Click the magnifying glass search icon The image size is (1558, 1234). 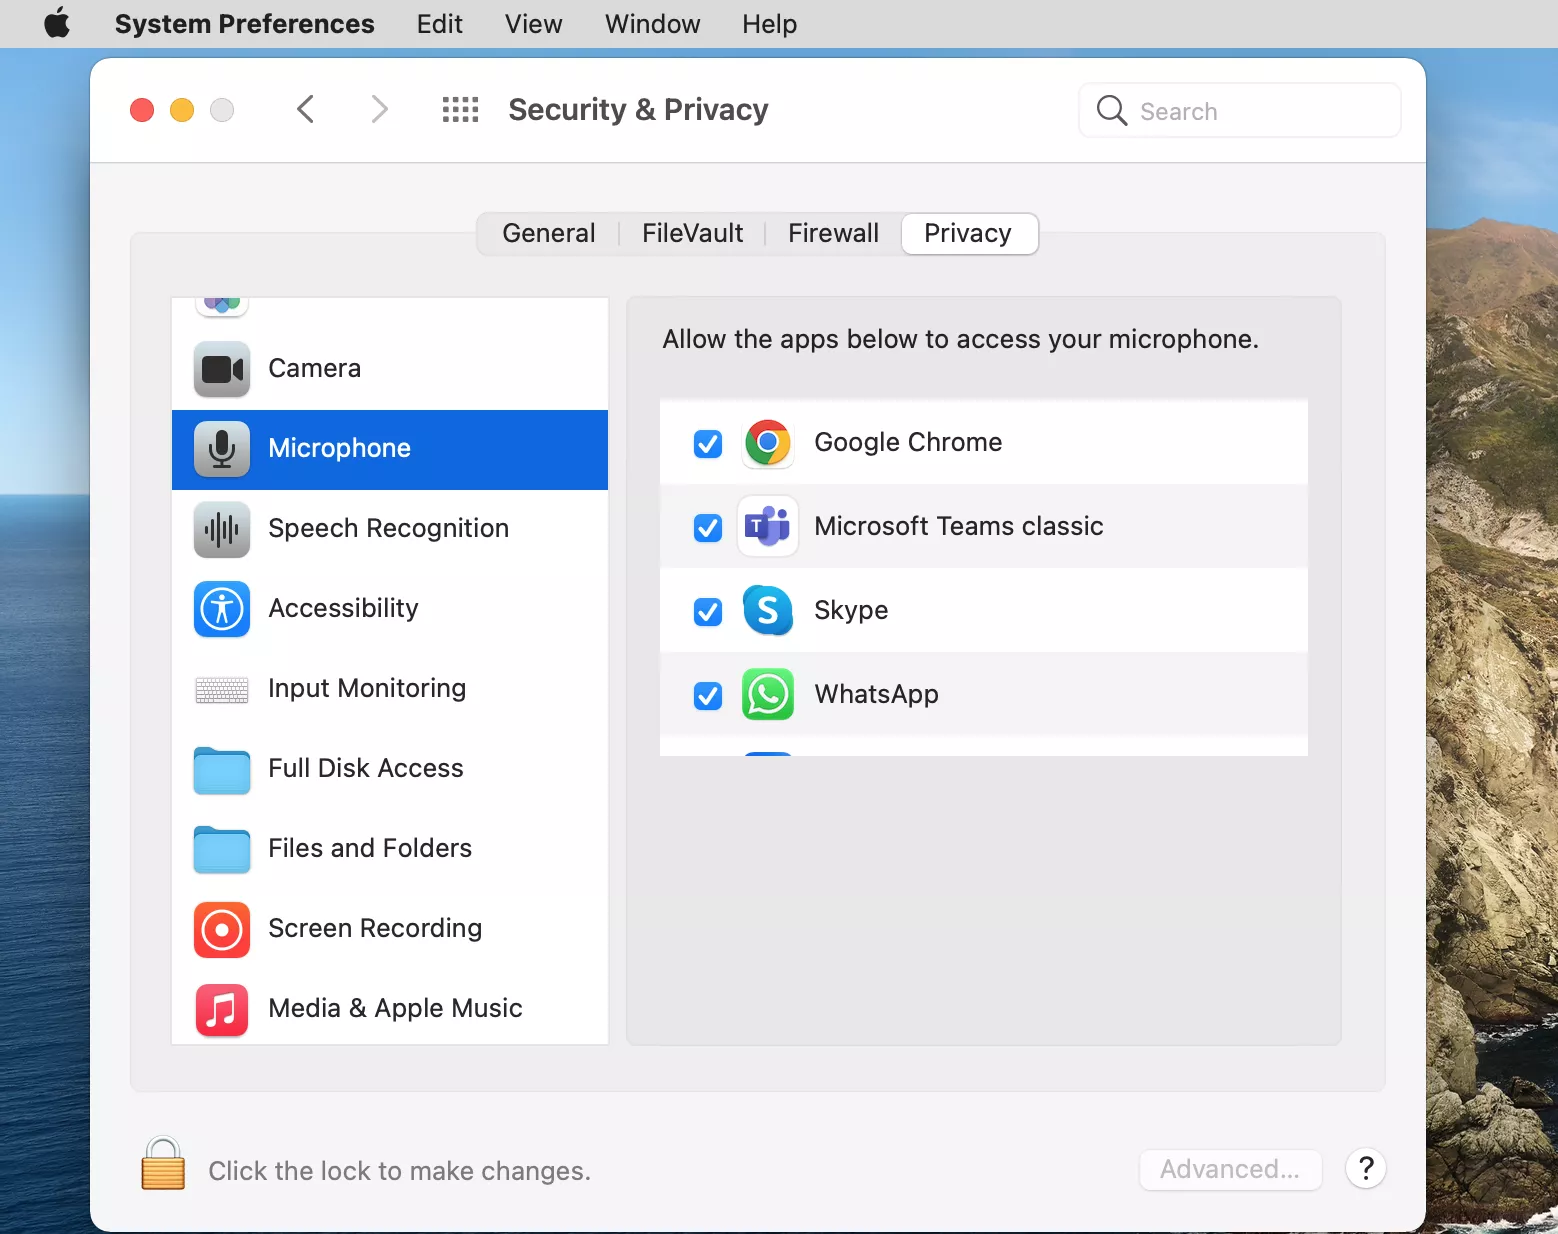click(x=1112, y=110)
